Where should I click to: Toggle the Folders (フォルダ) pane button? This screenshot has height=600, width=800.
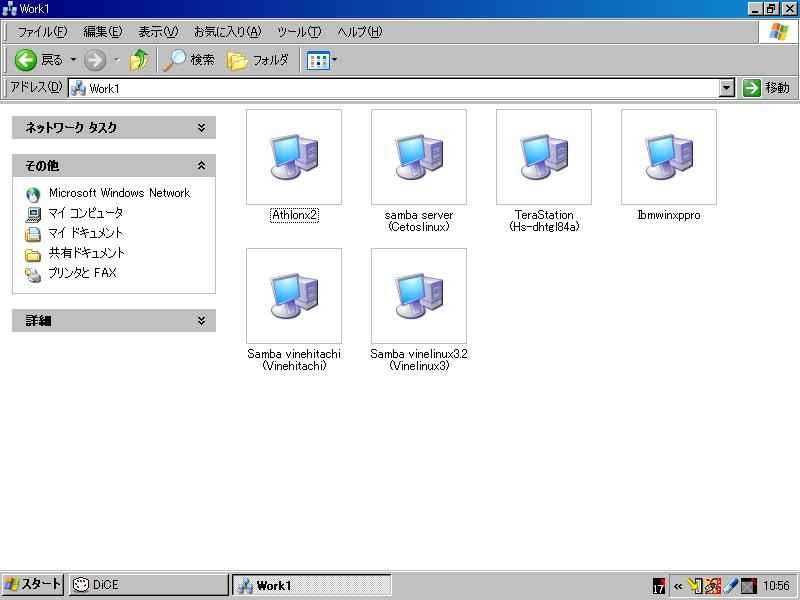pos(258,60)
